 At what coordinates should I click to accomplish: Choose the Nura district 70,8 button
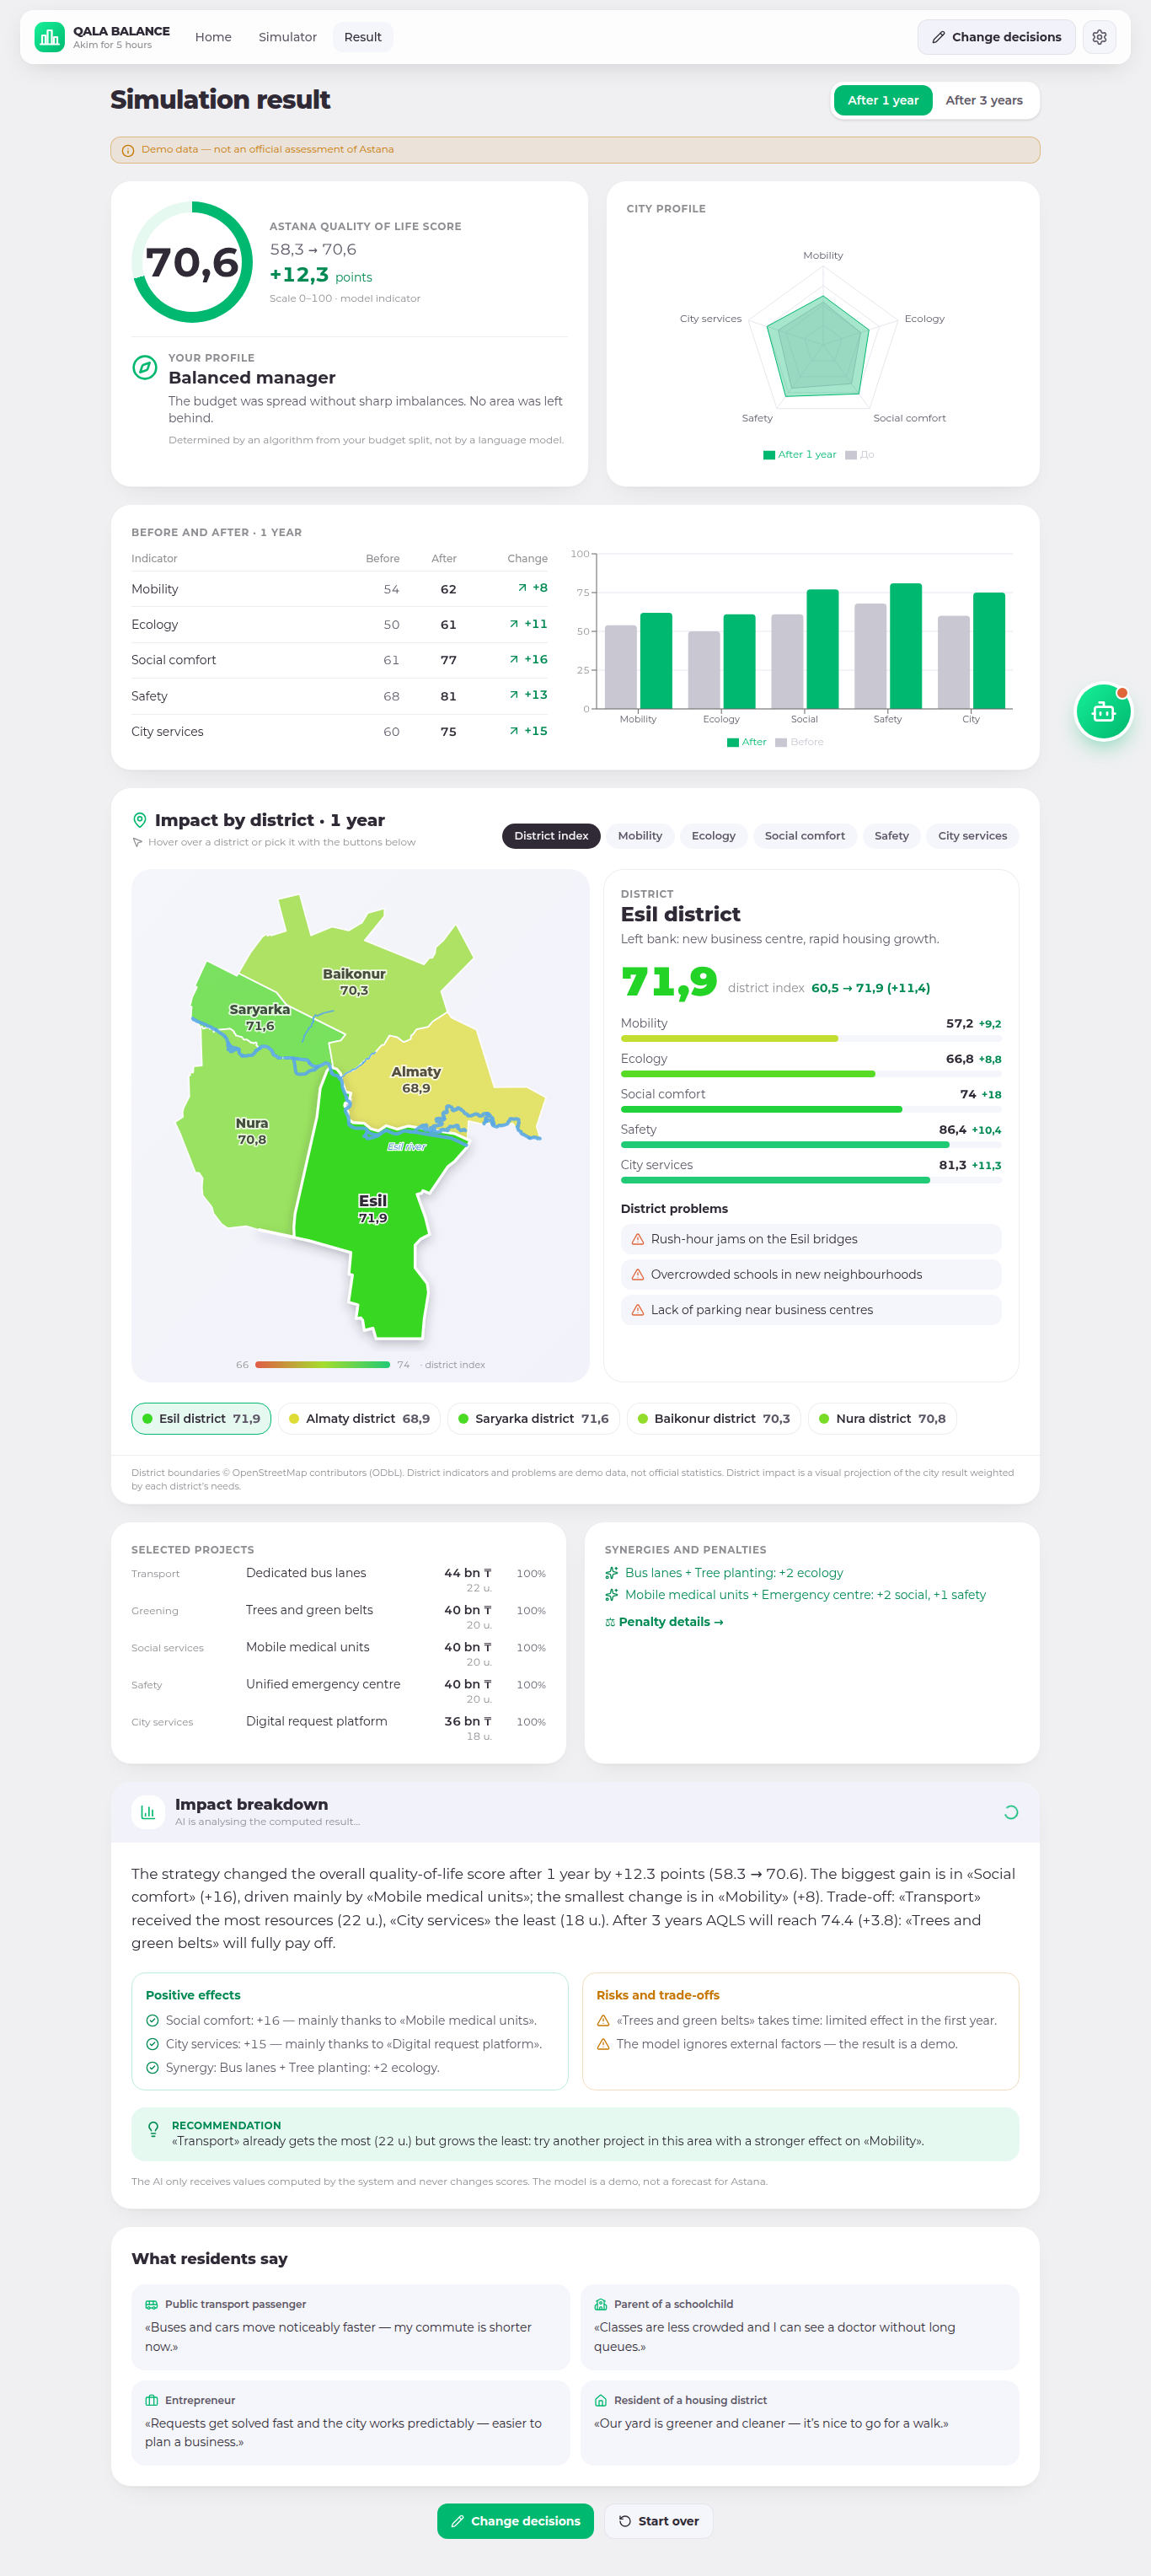pos(882,1419)
